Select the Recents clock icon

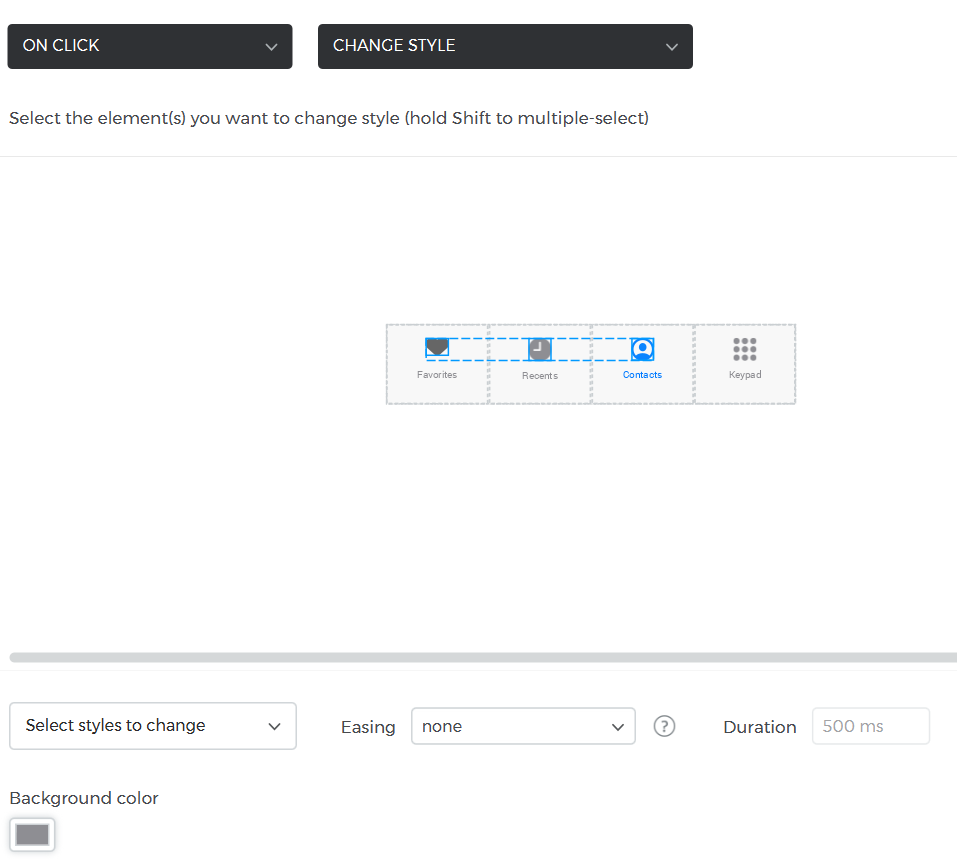coord(539,349)
